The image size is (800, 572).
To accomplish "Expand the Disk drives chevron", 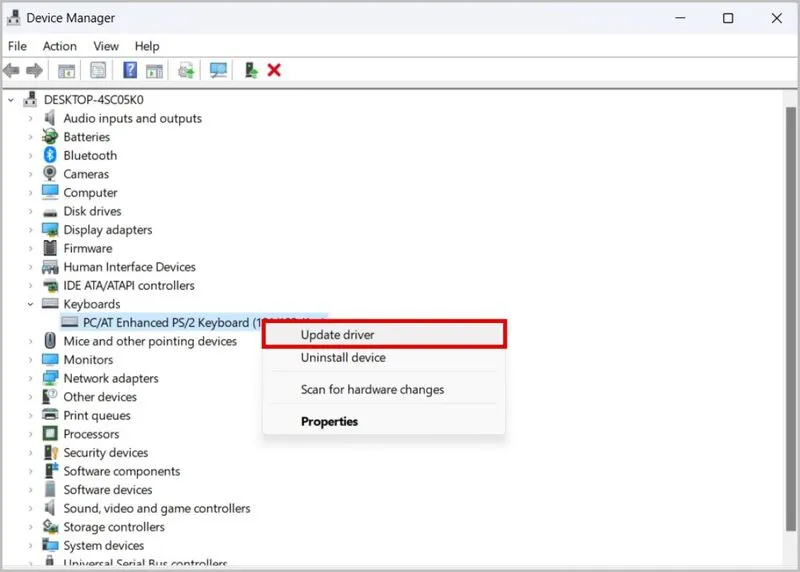I will click(31, 211).
